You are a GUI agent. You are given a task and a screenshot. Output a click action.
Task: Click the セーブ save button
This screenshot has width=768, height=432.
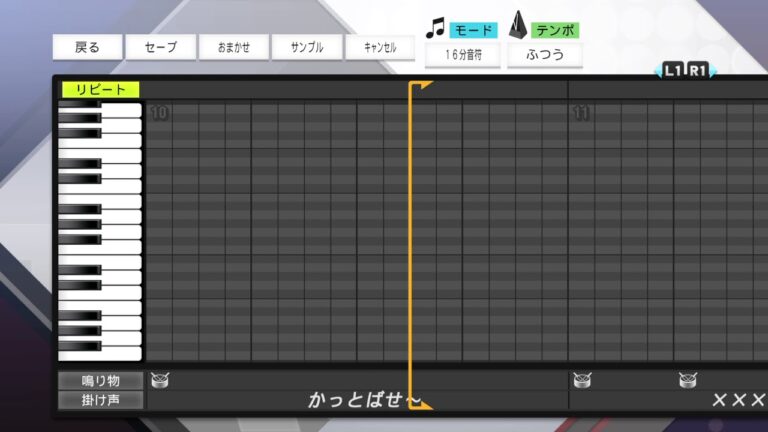[x=161, y=47]
